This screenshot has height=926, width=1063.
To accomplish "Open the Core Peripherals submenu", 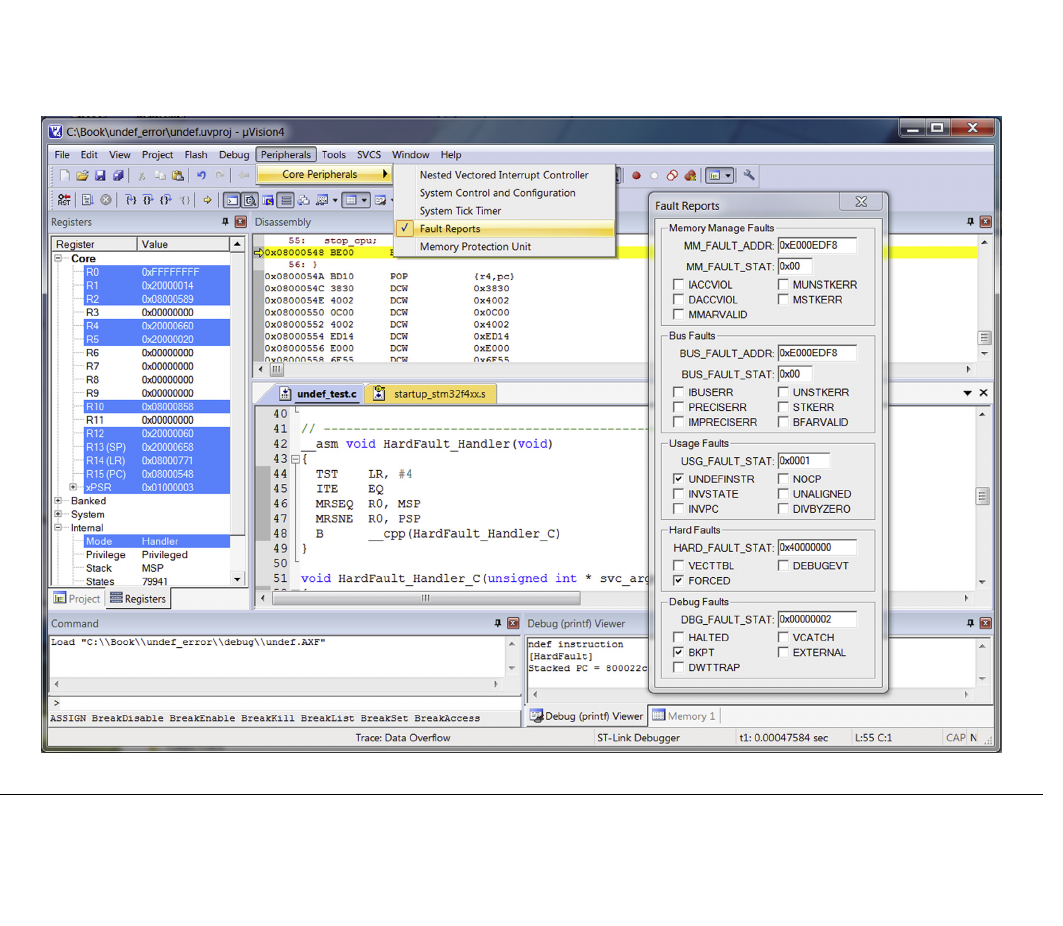I will (x=324, y=174).
